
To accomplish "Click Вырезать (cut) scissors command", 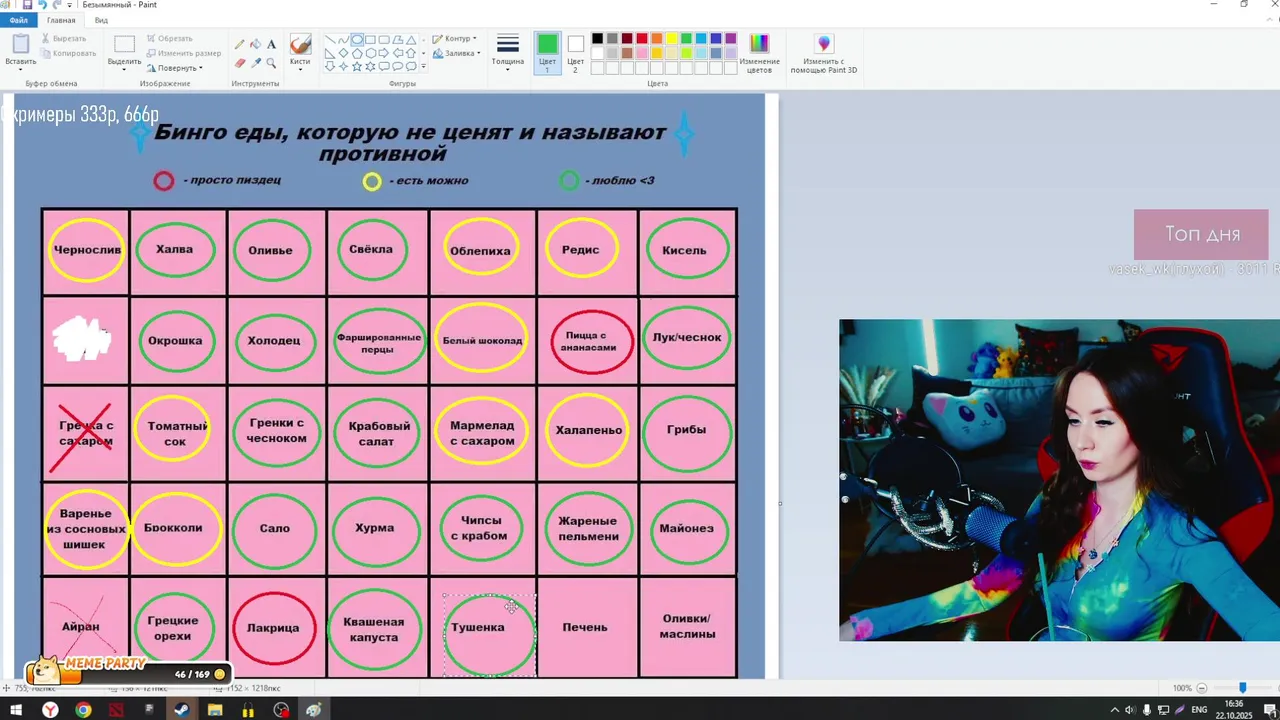I will tap(64, 38).
